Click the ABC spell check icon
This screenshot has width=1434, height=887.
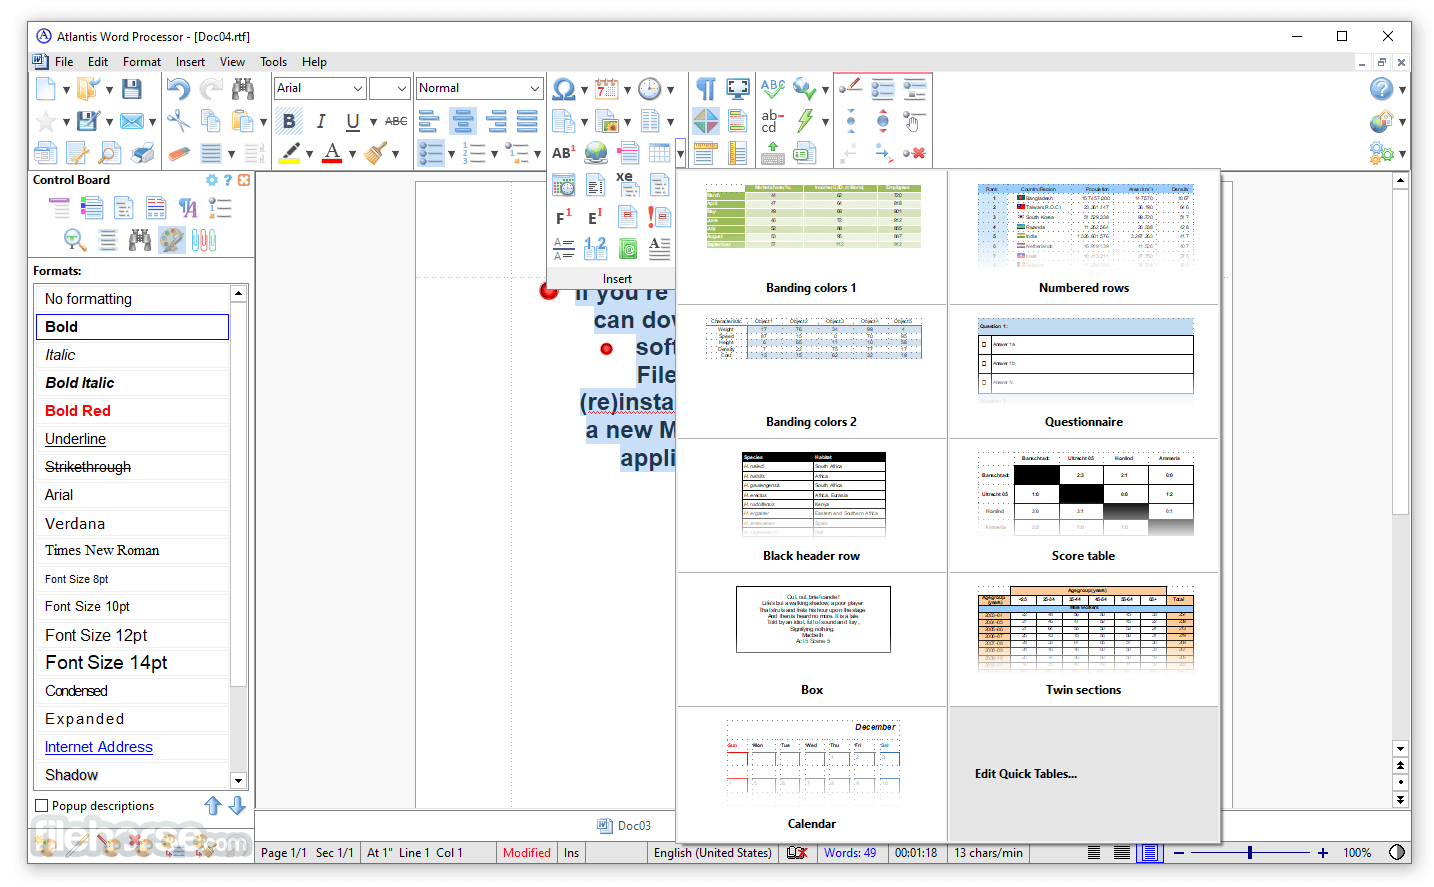pyautogui.click(x=772, y=89)
